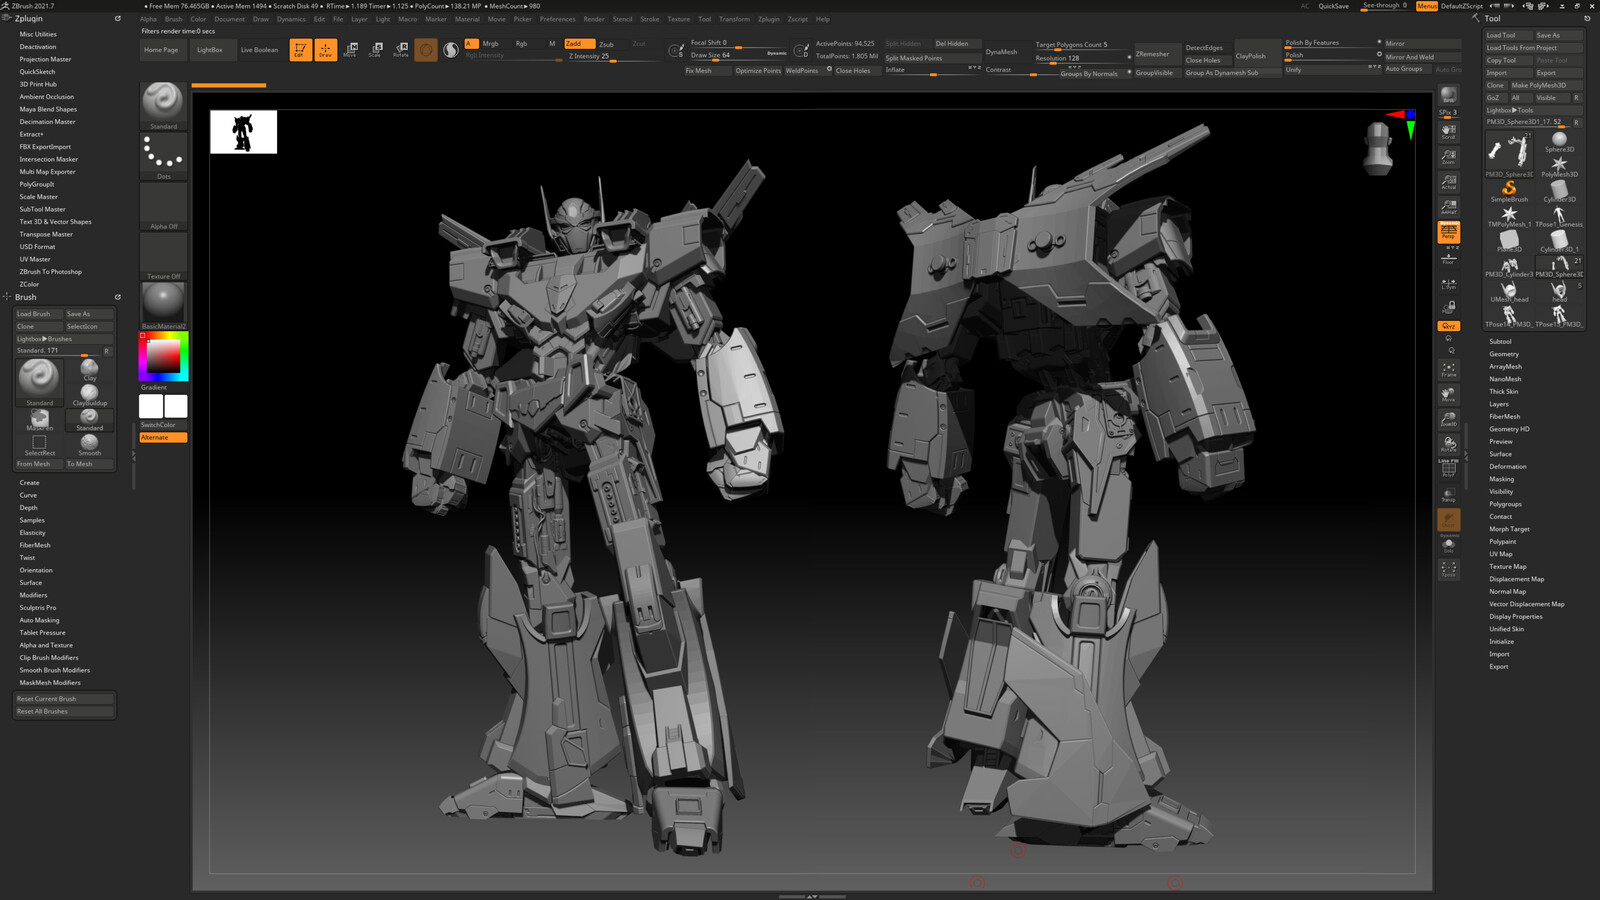Select the PolyMesh3D star tool
Screen dimensions: 1600x900
point(1559,166)
